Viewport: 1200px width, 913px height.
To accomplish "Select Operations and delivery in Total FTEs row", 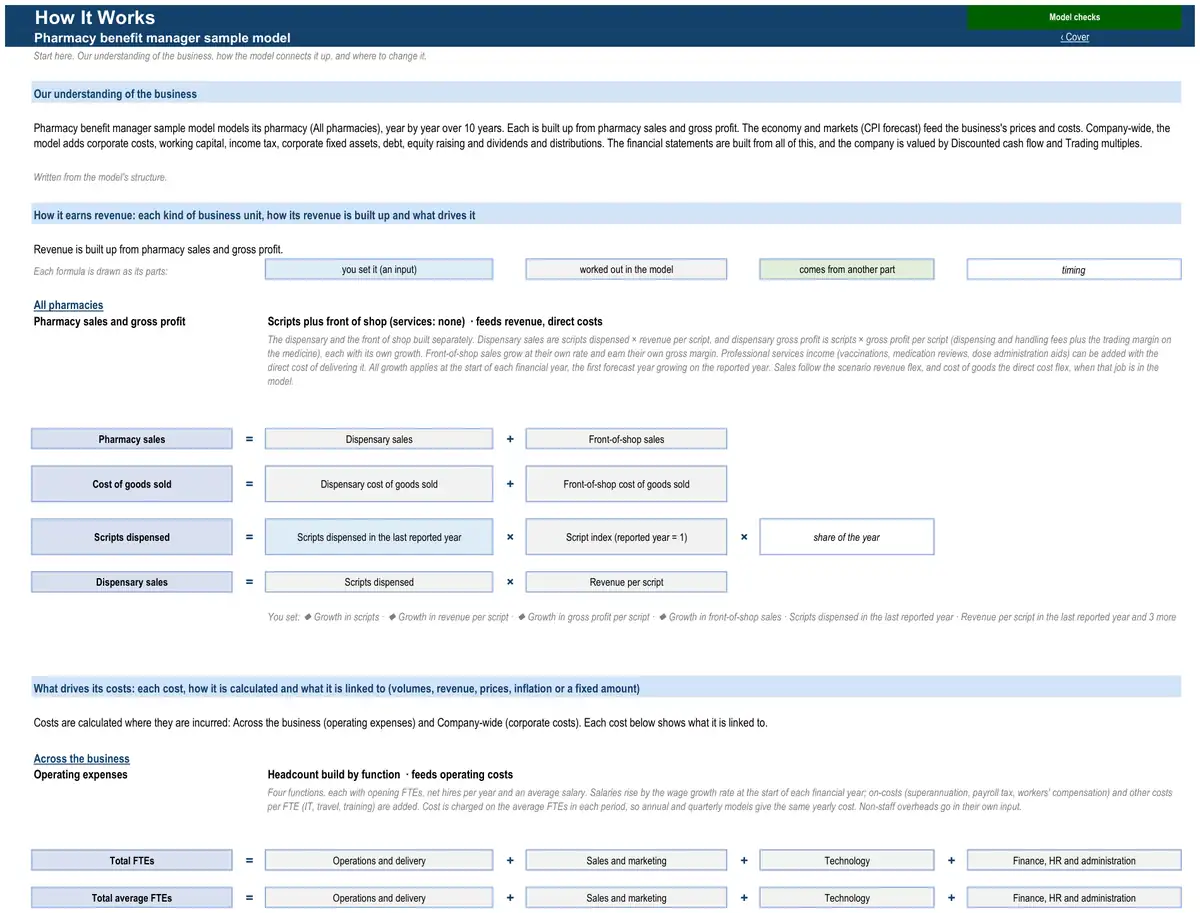I will click(x=379, y=860).
